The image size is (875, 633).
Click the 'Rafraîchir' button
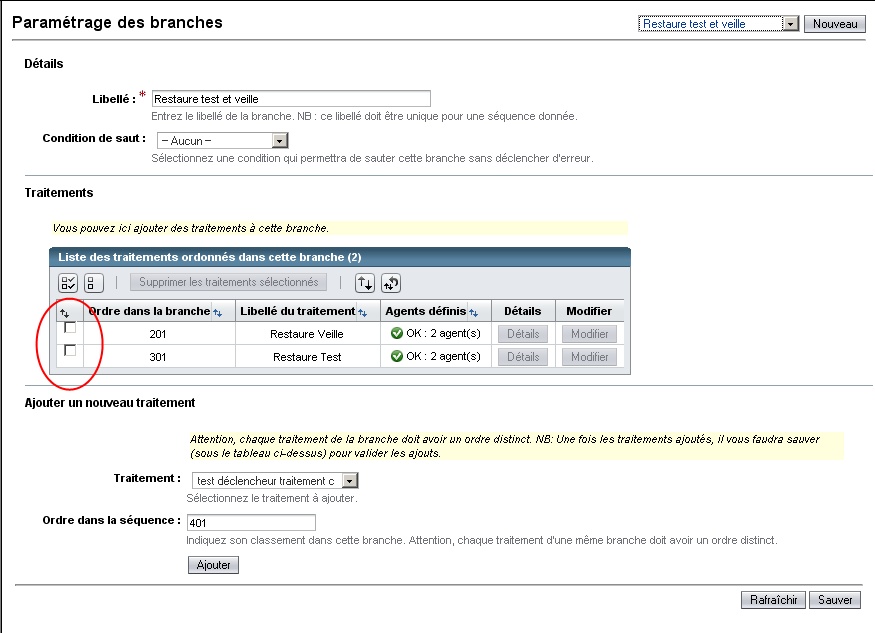click(773, 600)
